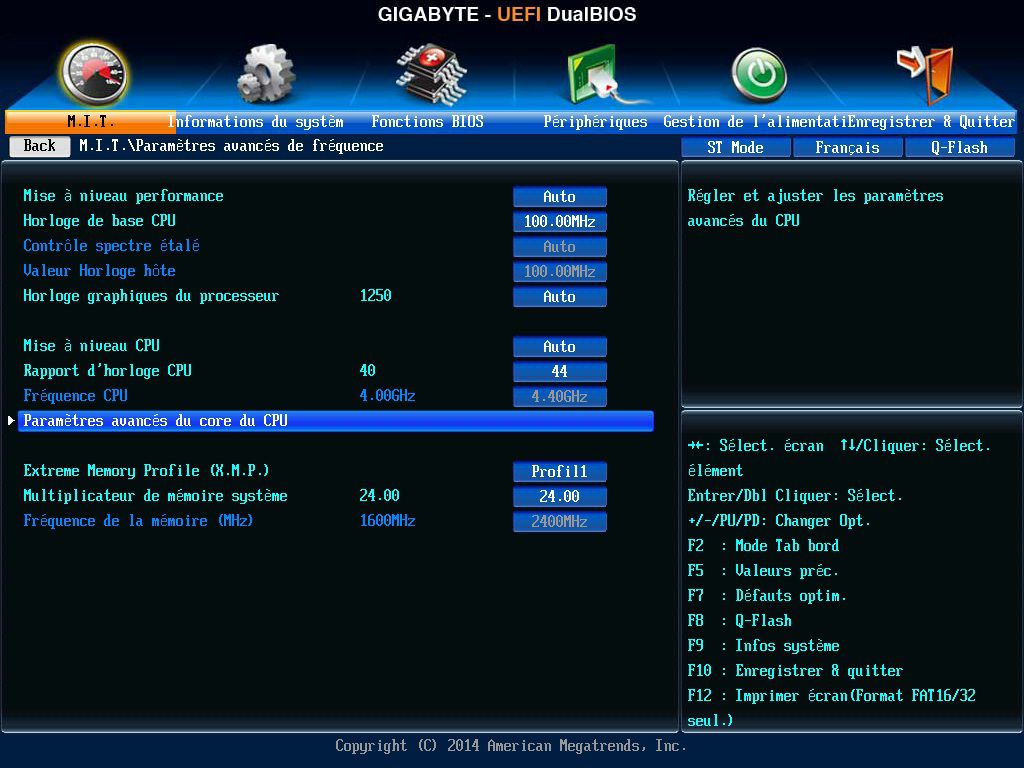Open Mise à niveau CPU Auto dropdown
The width and height of the screenshot is (1024, 768).
point(560,347)
